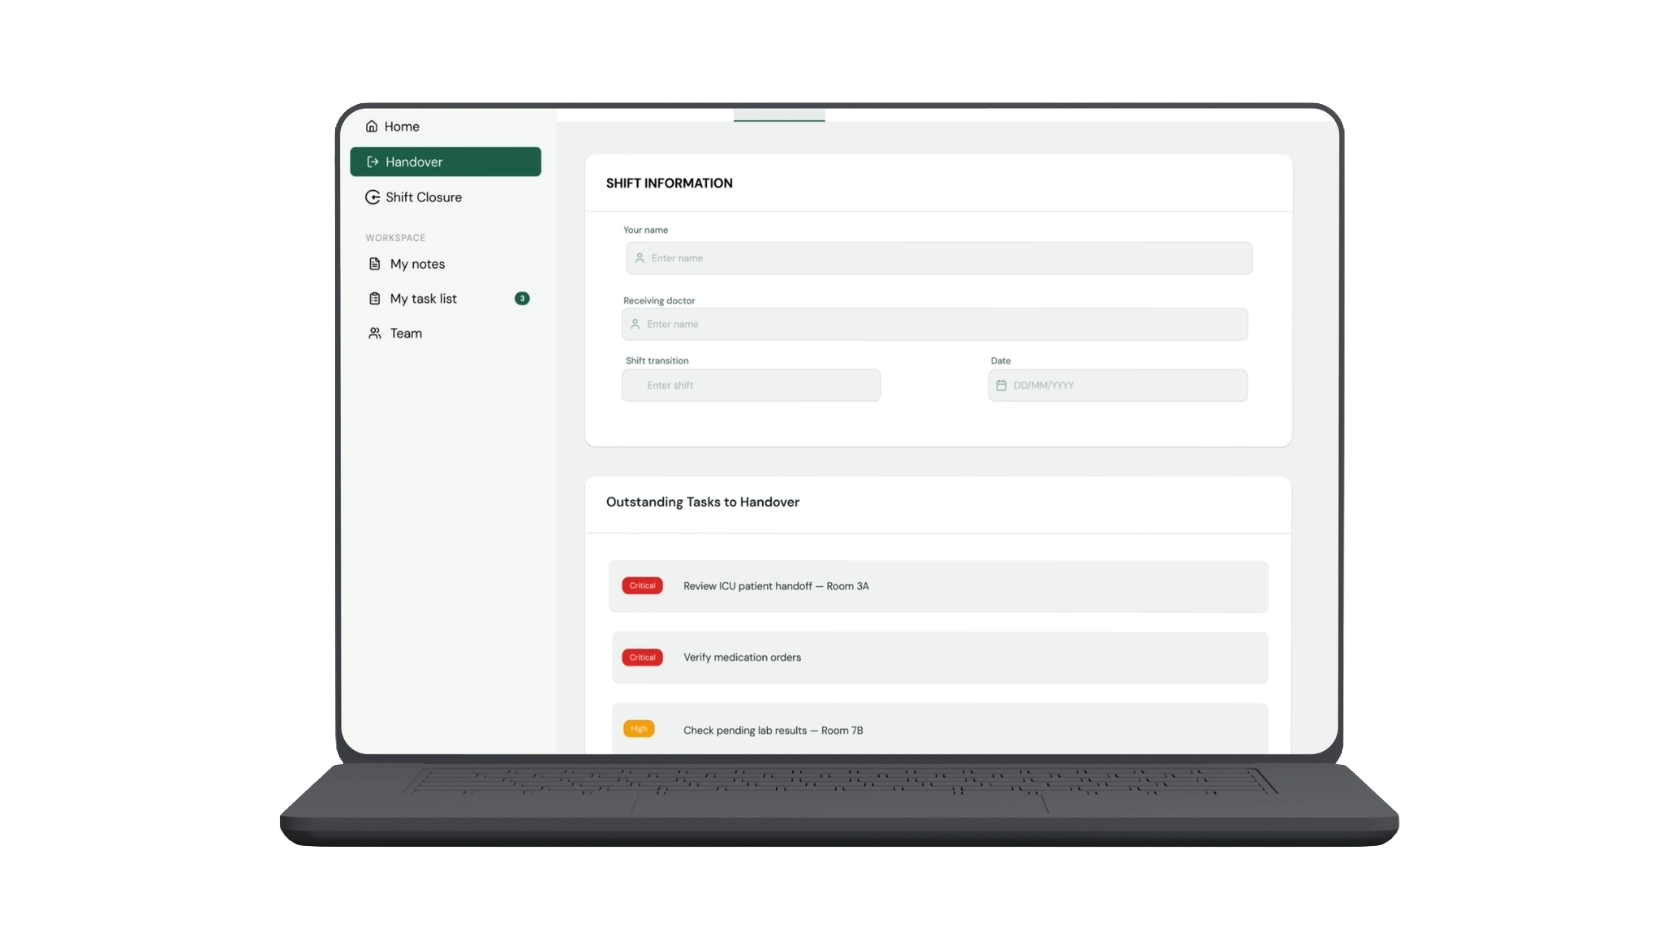The width and height of the screenshot is (1680, 945).
Task: Focus the Your name input field
Action: [x=939, y=258]
